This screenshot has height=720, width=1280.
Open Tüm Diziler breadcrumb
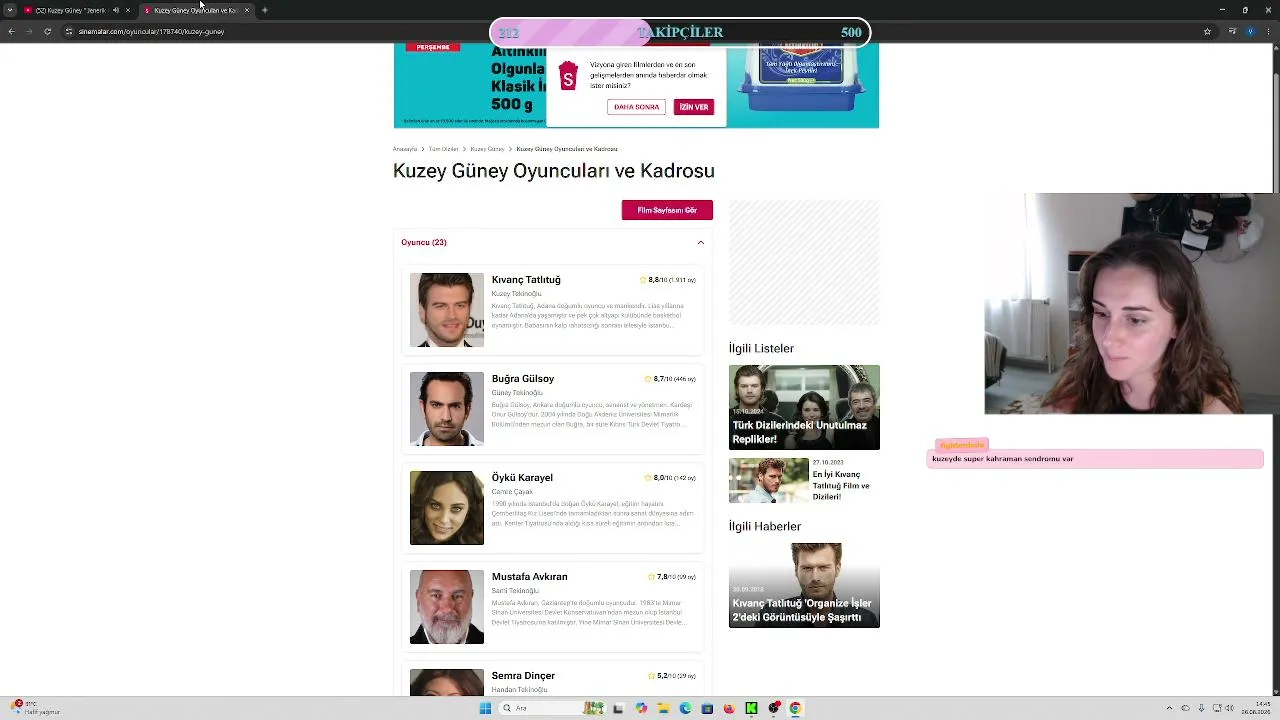[x=443, y=149]
